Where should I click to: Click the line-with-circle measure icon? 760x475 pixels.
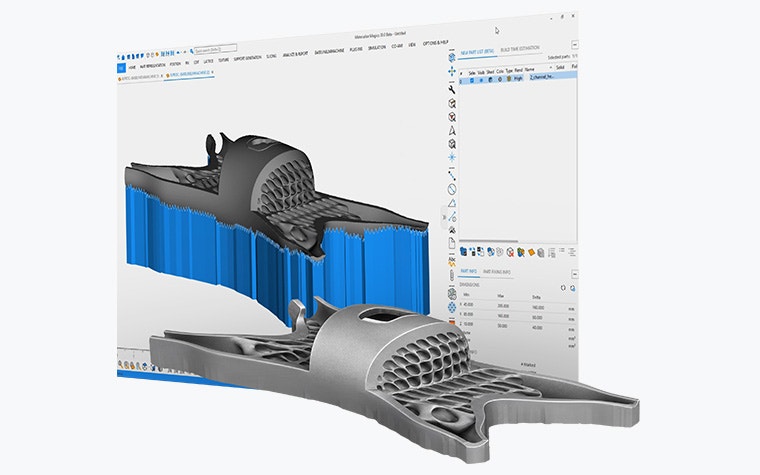(x=452, y=217)
